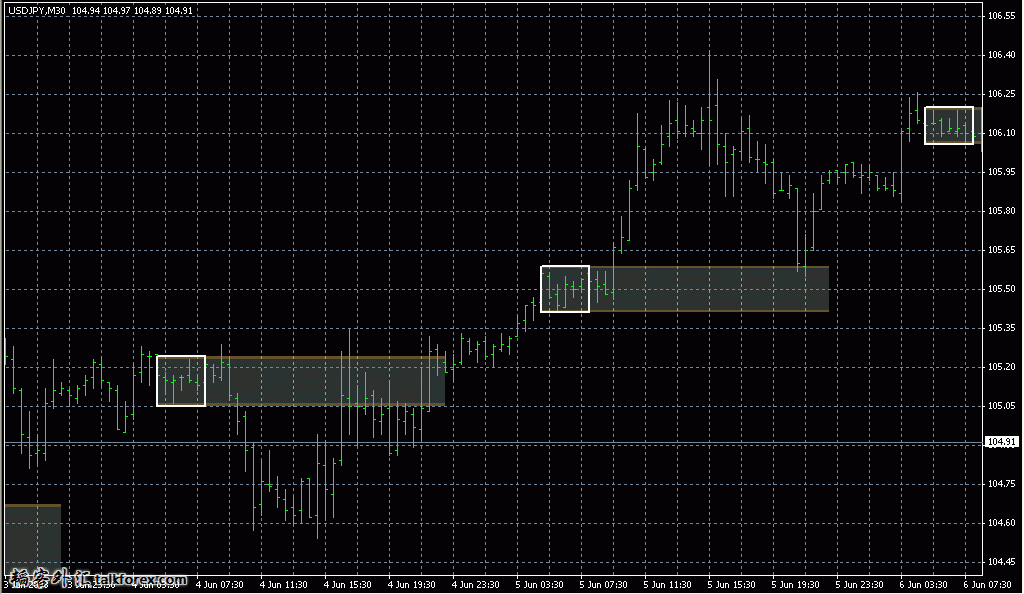The image size is (1024, 594).
Task: Select the 105.35 price axis label
Action: pos(1001,328)
